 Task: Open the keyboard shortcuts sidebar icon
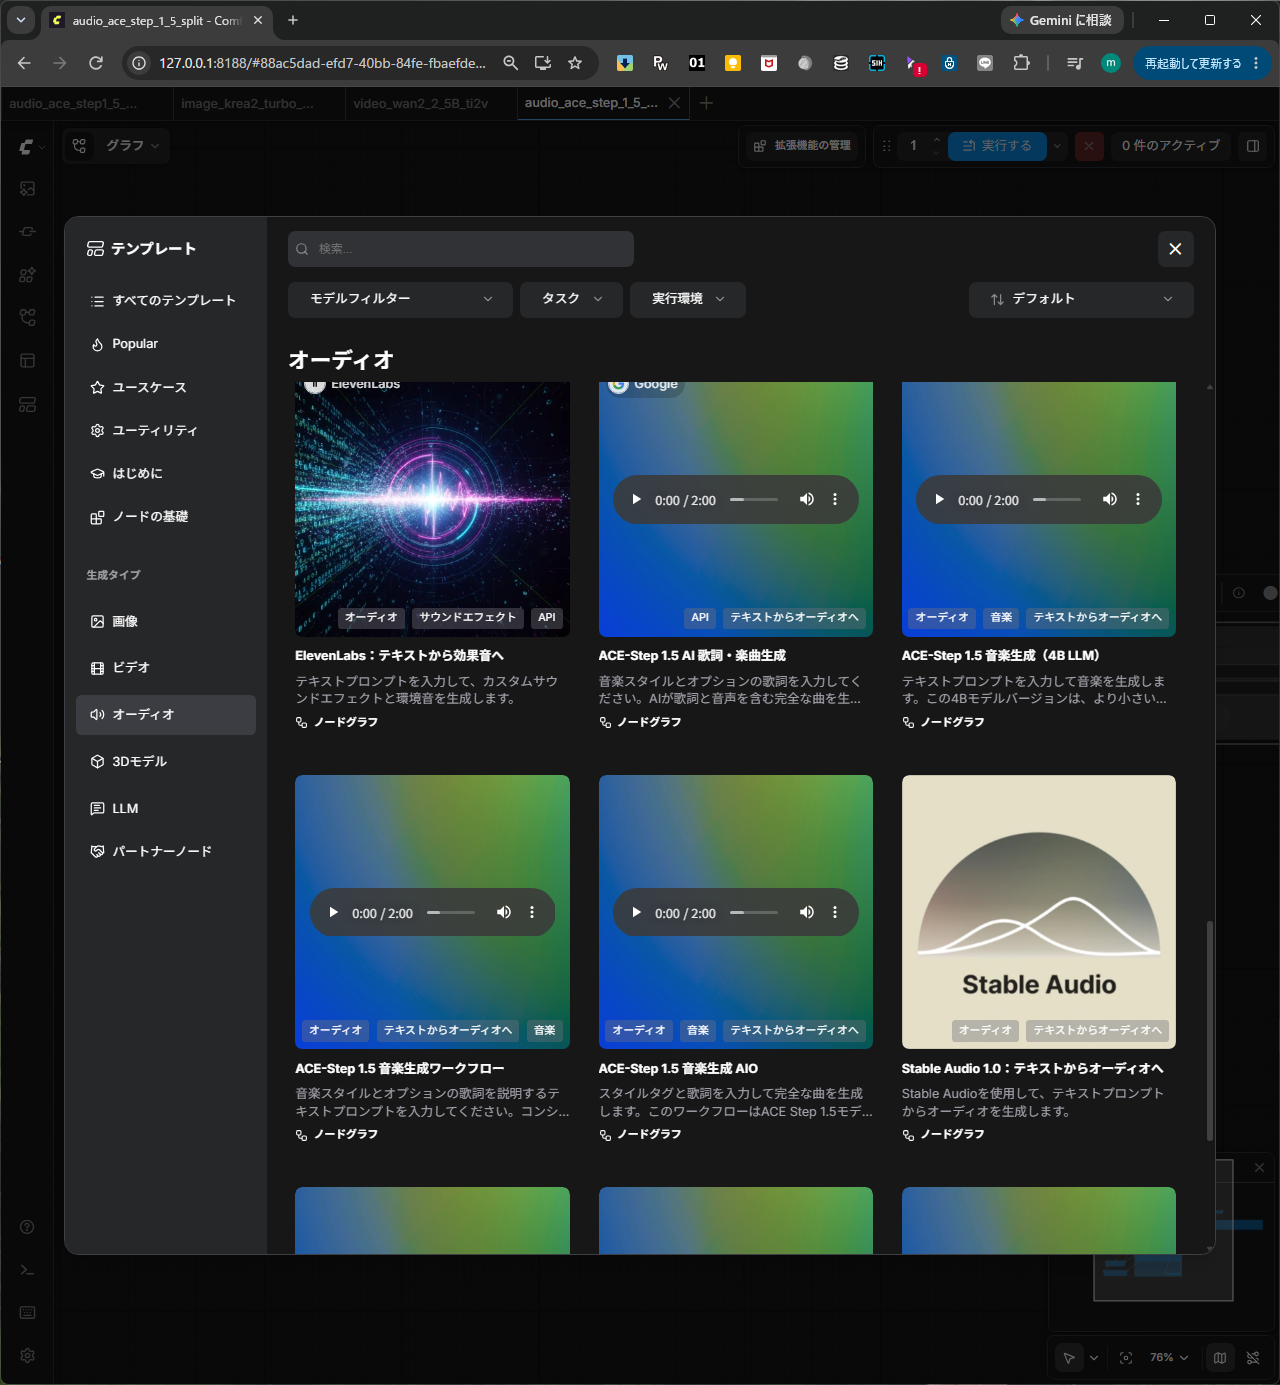click(28, 1313)
